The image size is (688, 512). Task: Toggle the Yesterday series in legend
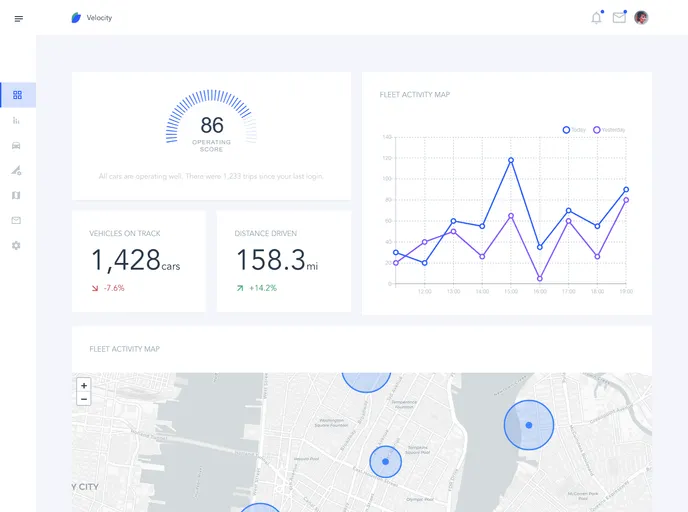tap(609, 130)
